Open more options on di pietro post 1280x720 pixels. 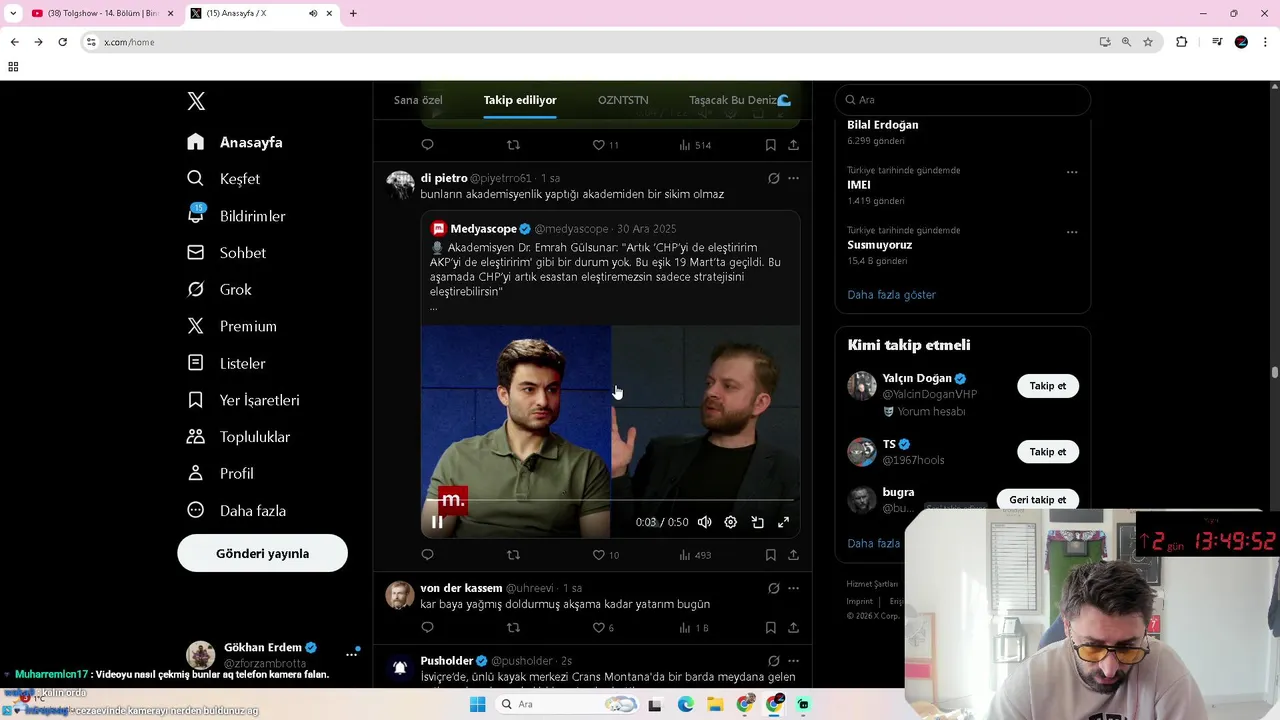pos(794,179)
